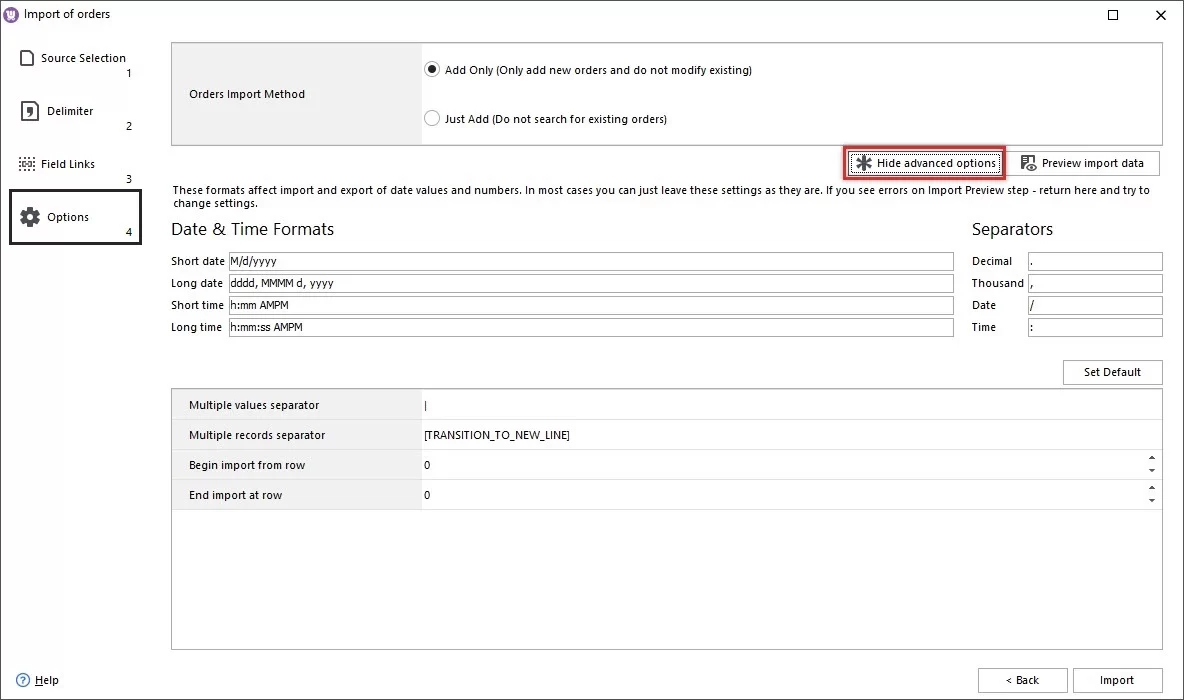The image size is (1184, 700).
Task: Select the Multiple values separator field
Action: point(700,405)
